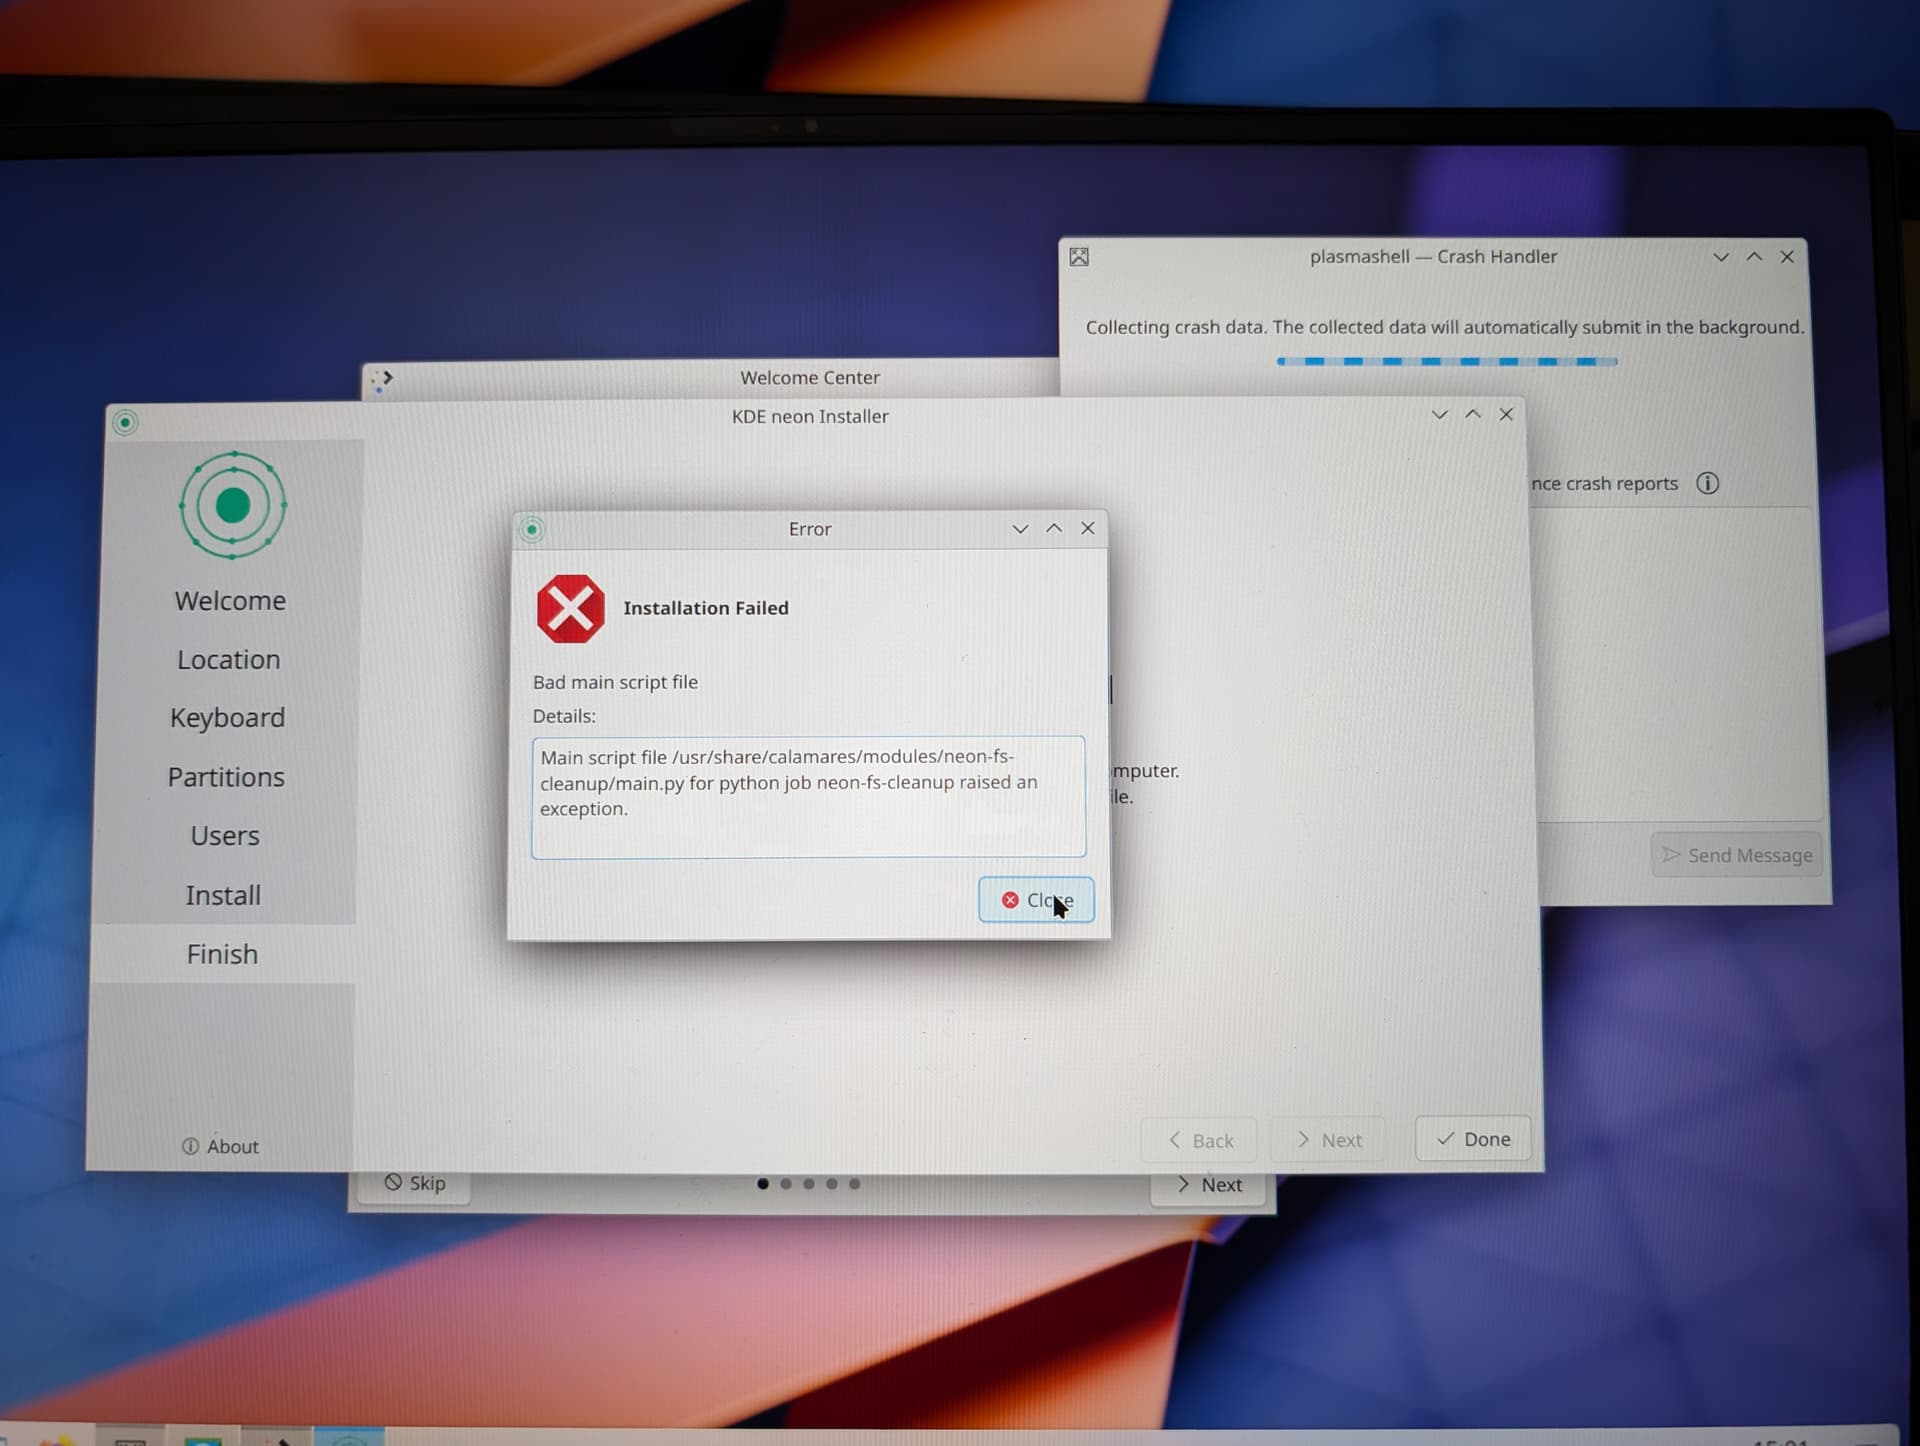This screenshot has height=1446, width=1920.
Task: Click the 'Collecting crash data' status text
Action: [1445, 327]
